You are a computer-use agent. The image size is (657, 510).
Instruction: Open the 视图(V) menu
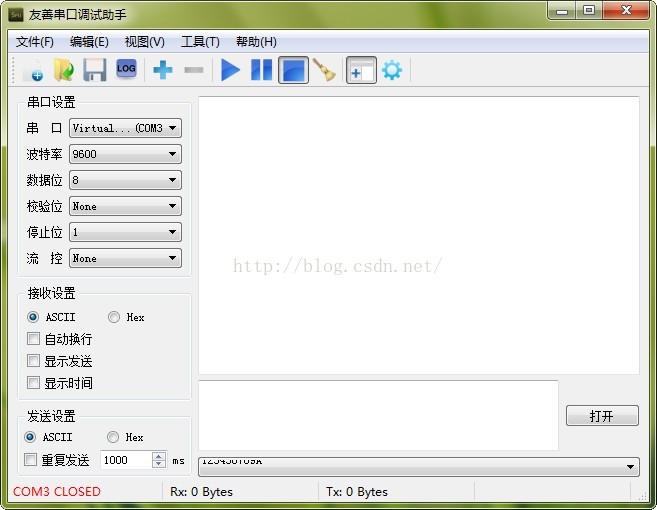tap(145, 42)
